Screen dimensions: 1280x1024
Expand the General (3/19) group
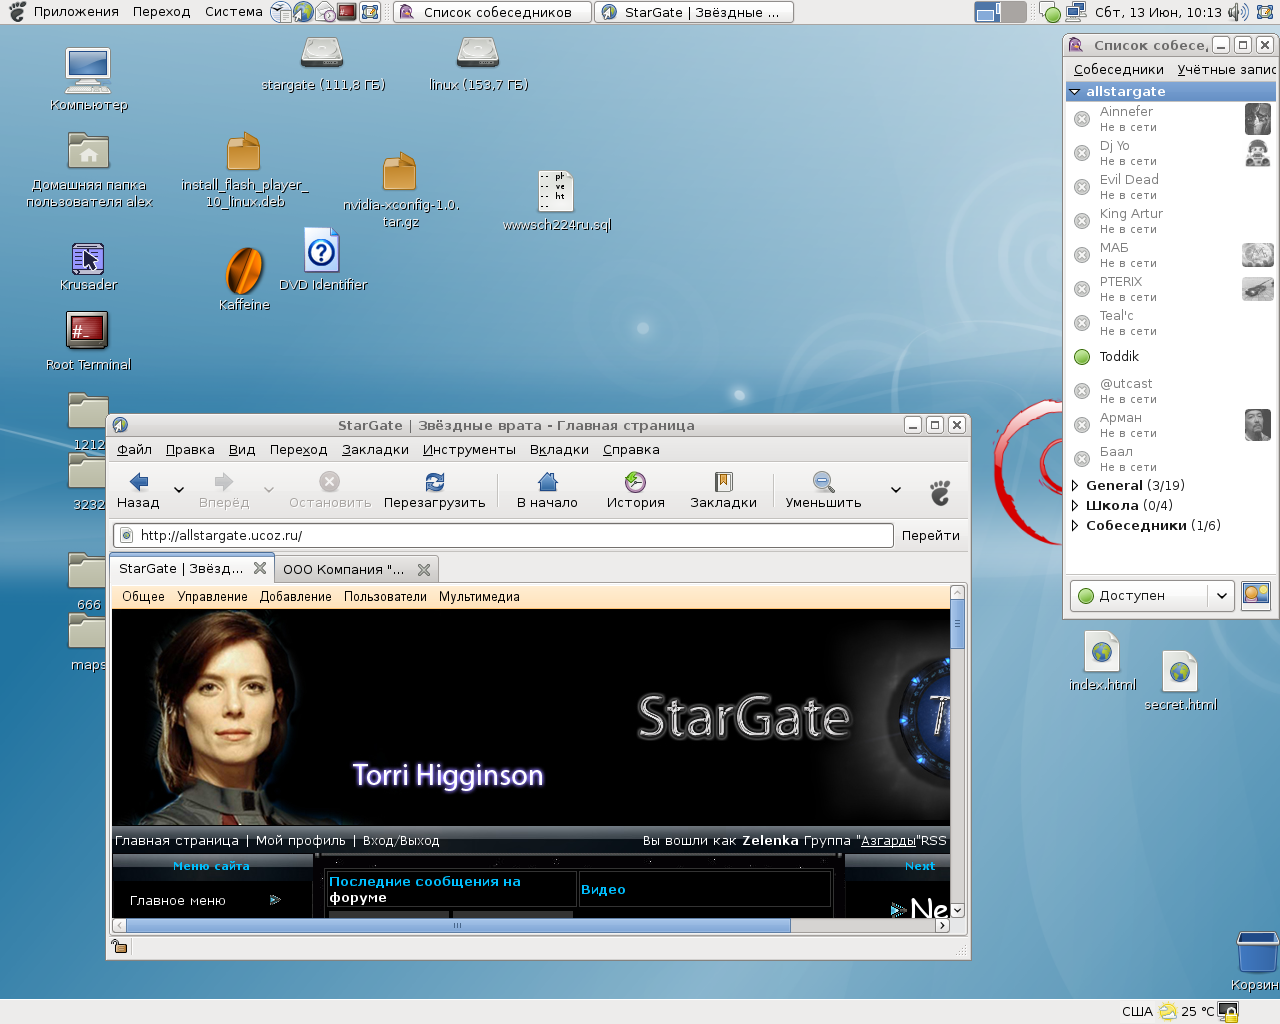[x=1075, y=486]
